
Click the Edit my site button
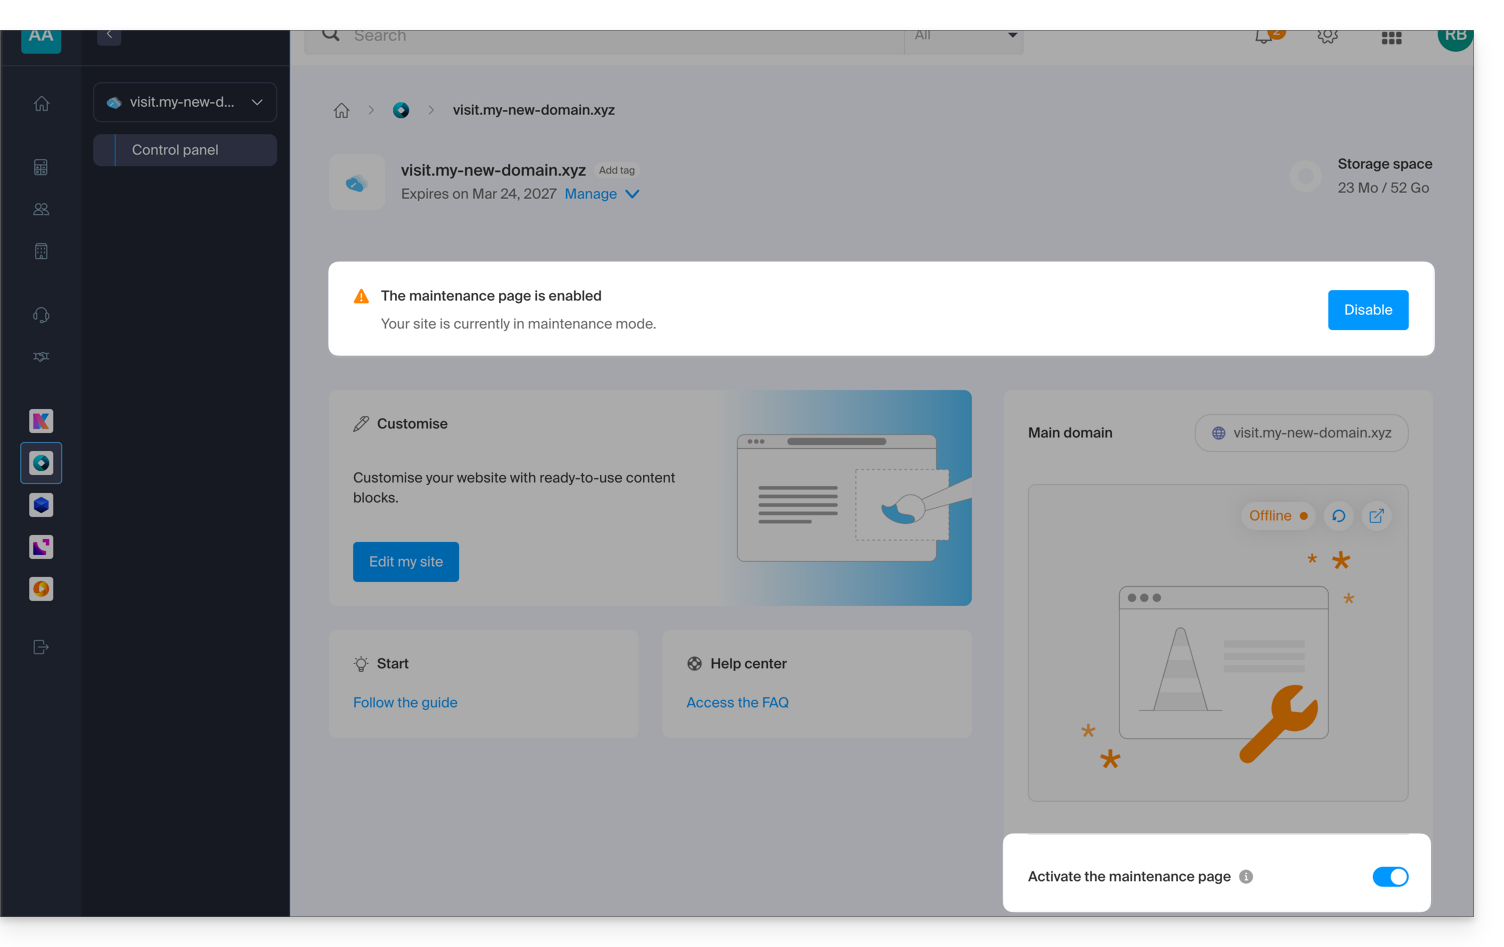coord(405,562)
